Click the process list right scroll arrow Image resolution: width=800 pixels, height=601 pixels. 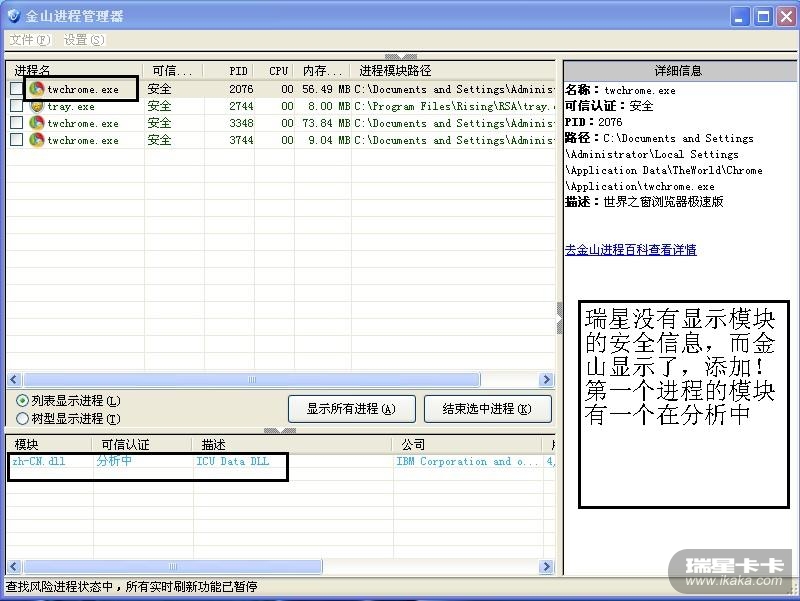[x=547, y=380]
